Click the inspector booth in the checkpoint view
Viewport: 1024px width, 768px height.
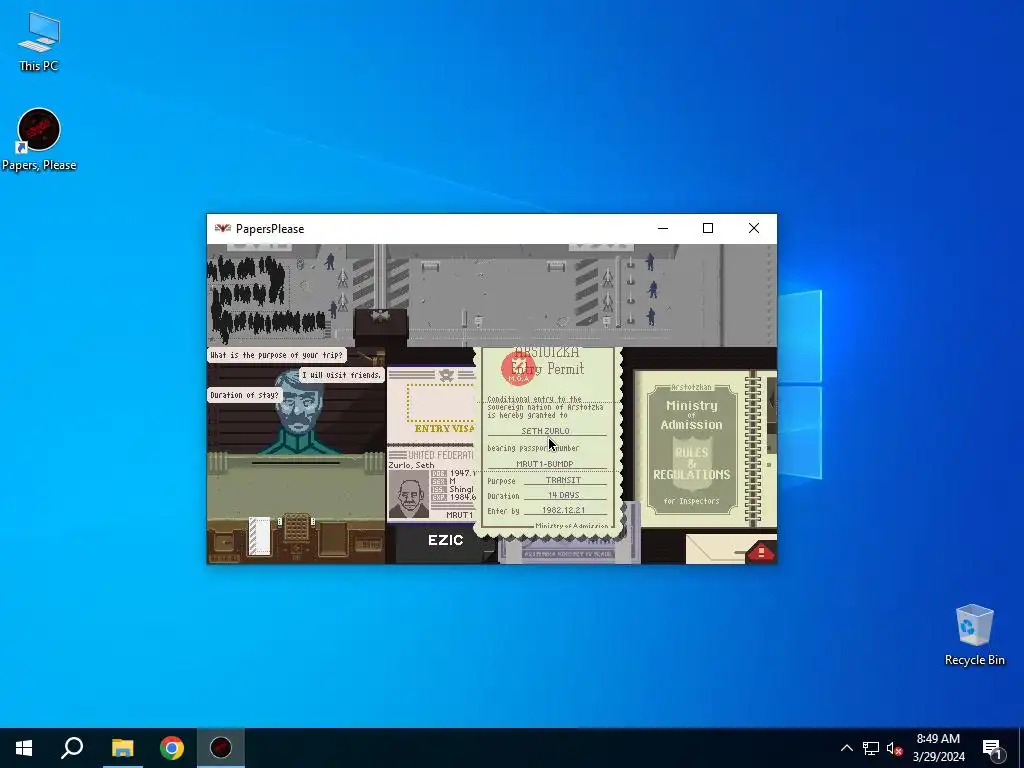[x=381, y=327]
